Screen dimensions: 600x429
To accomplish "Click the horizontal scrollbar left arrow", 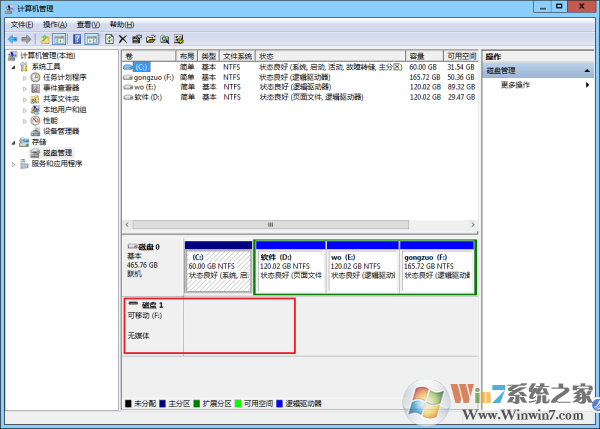I will 127,225.
